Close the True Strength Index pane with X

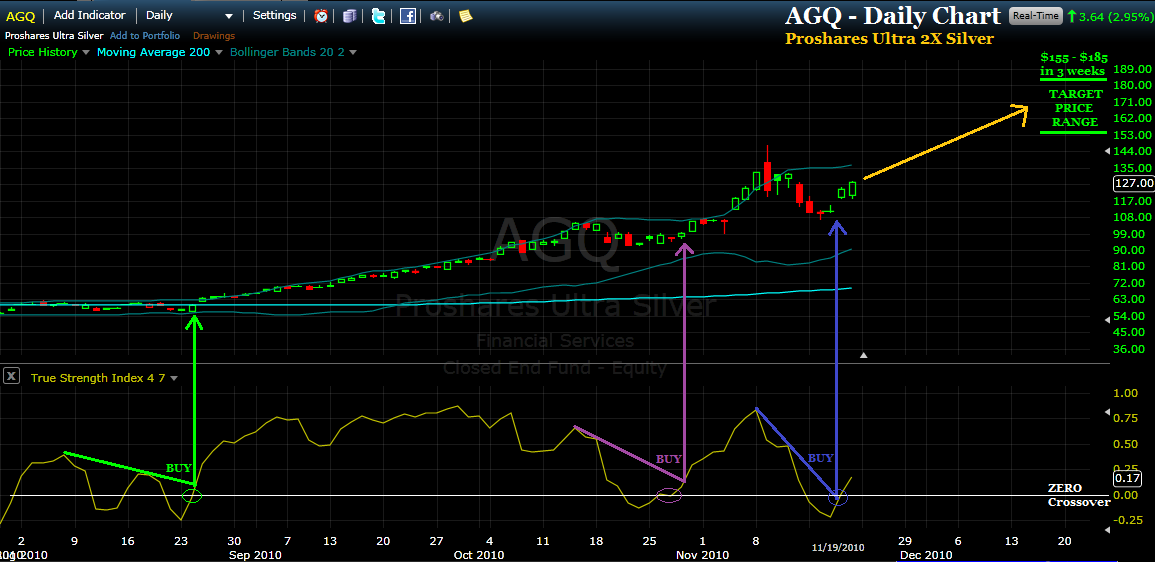[11, 376]
